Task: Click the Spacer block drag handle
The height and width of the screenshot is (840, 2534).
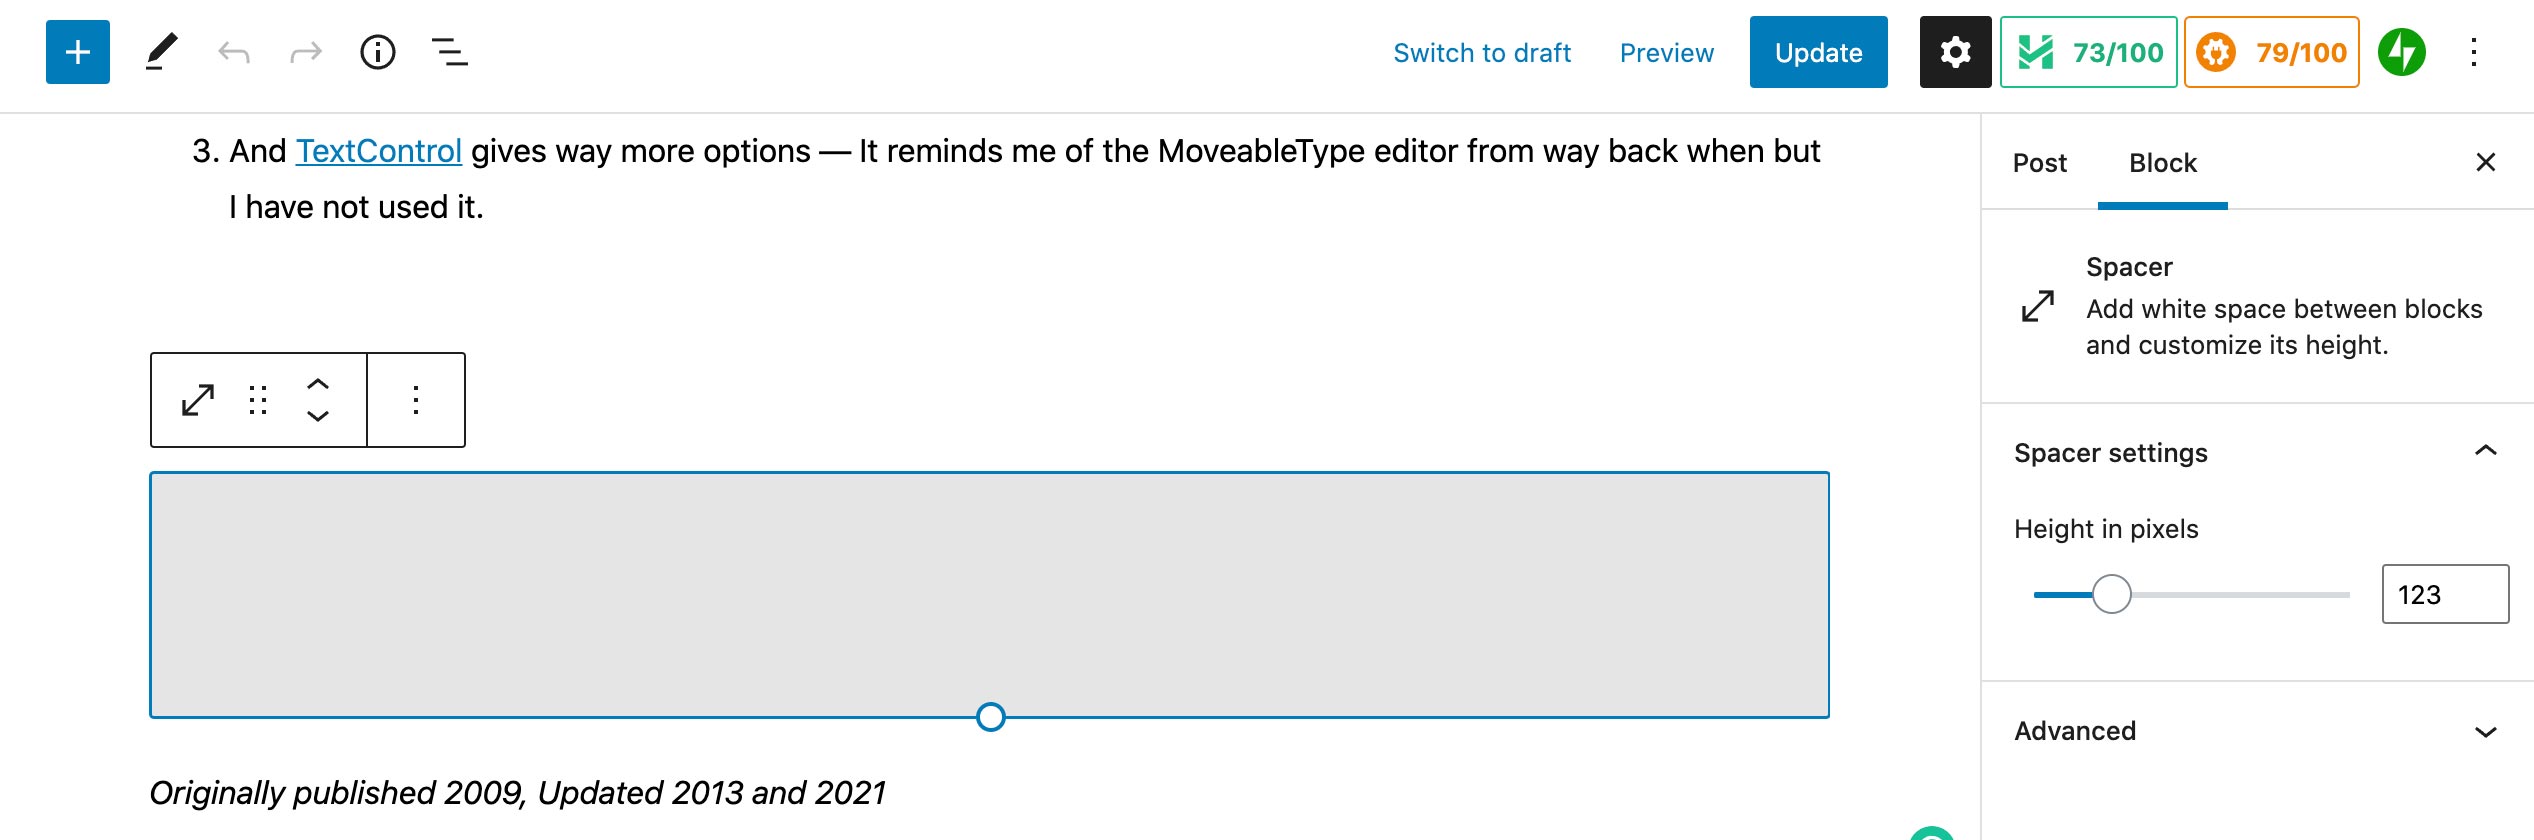Action: pos(259,399)
